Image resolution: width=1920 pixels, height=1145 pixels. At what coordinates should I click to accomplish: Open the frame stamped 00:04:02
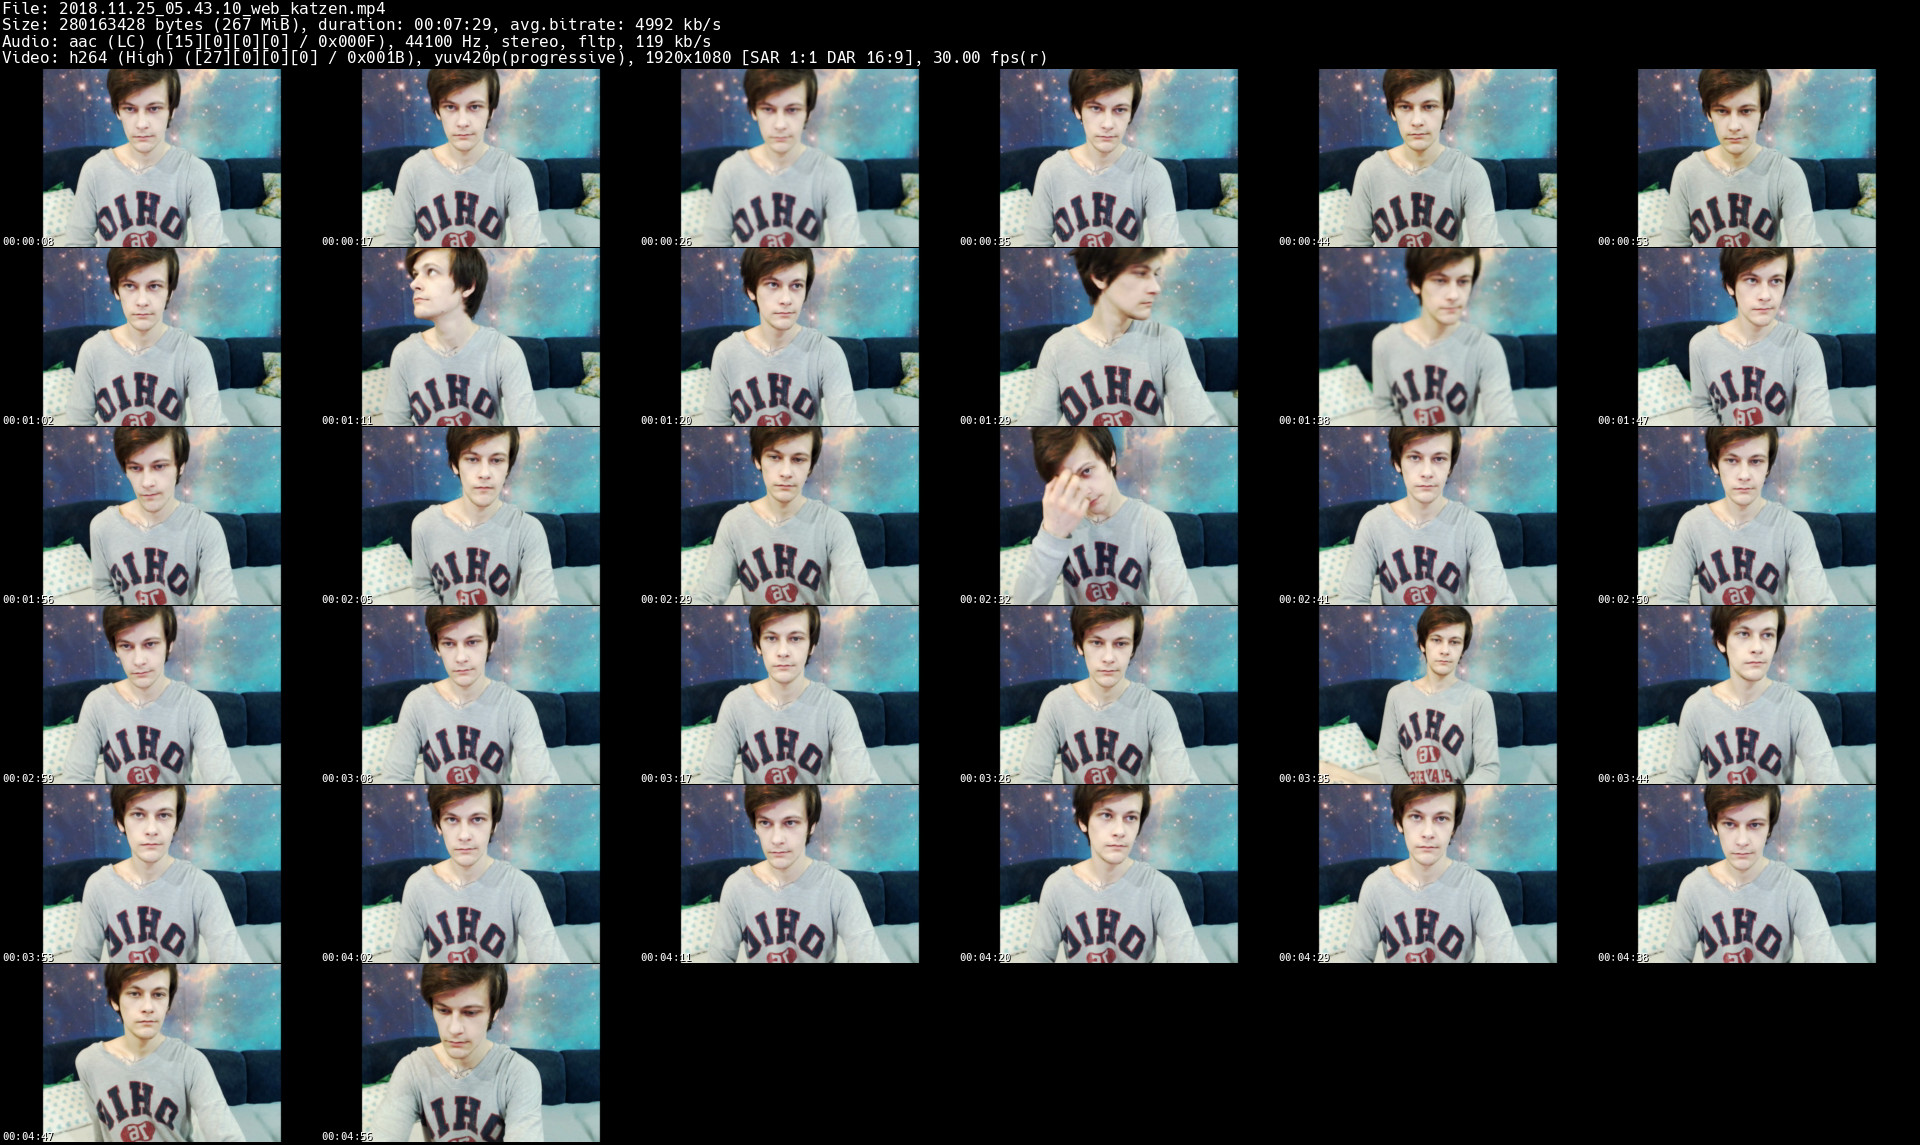click(x=480, y=874)
